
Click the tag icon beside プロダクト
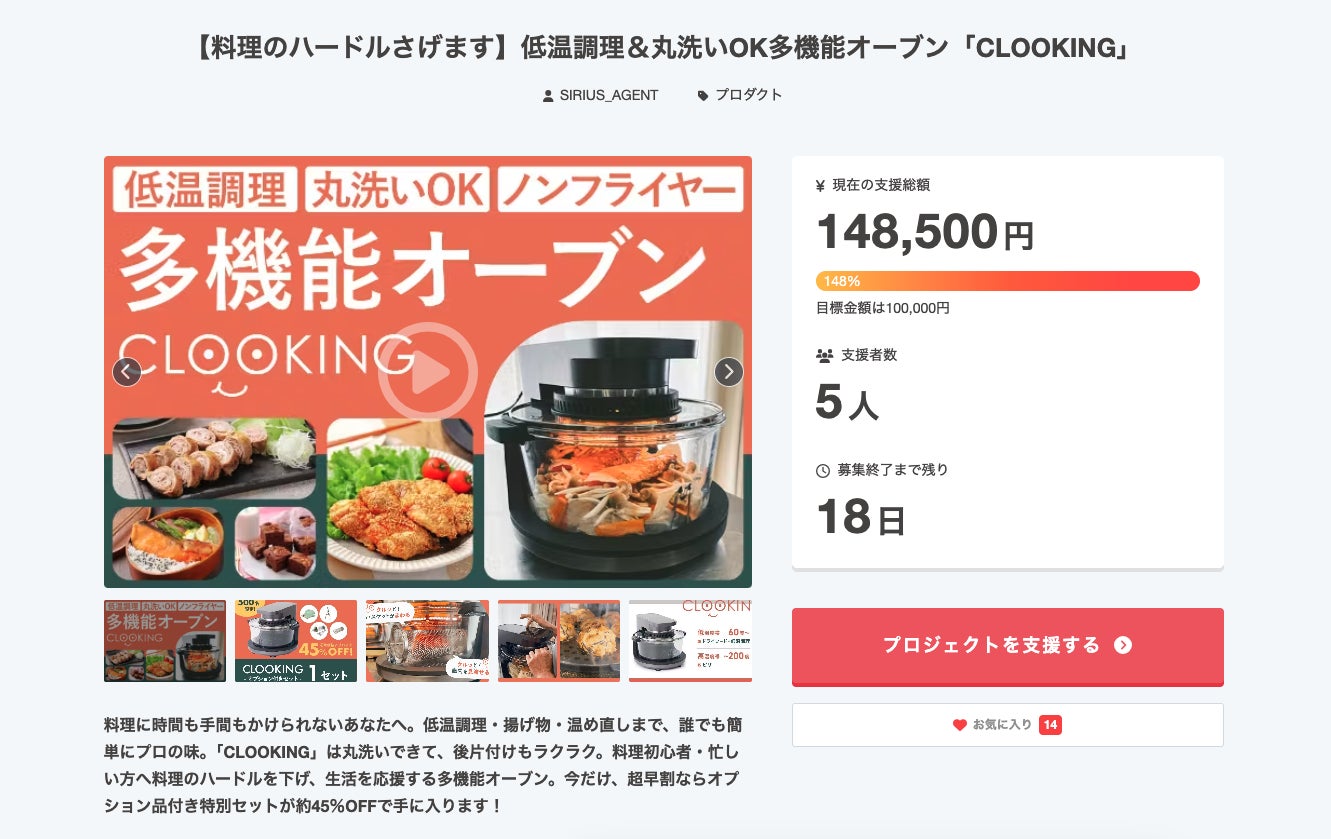pos(703,96)
